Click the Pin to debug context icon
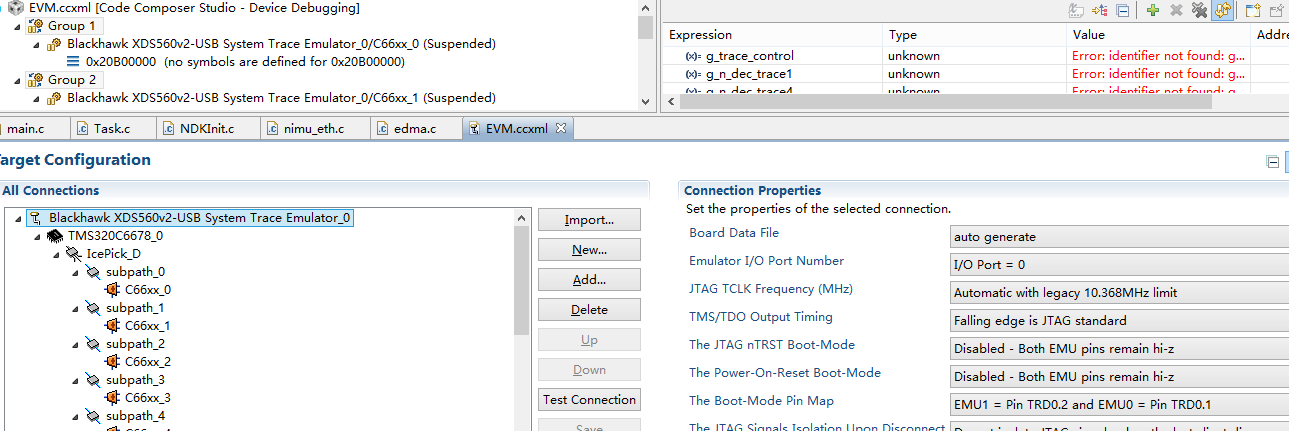This screenshot has height=431, width=1289. click(1277, 10)
